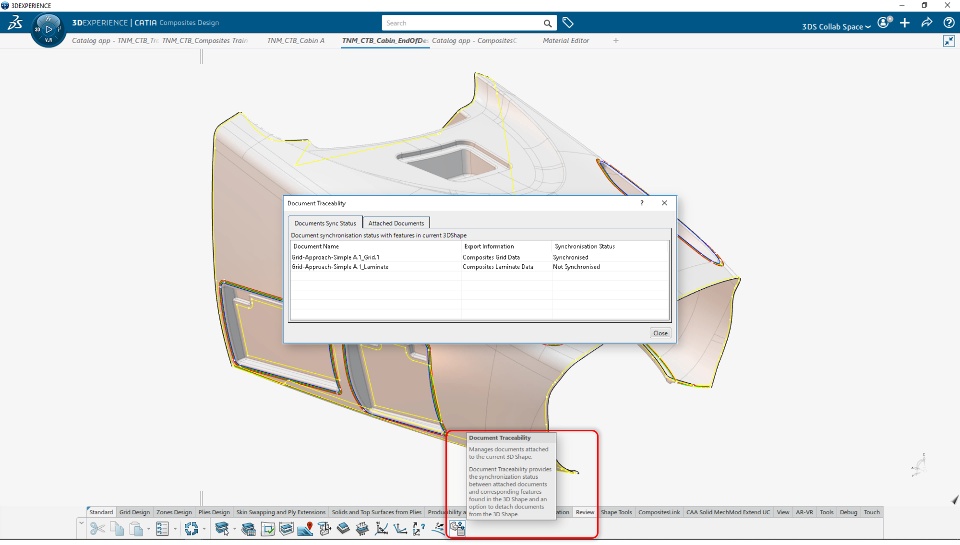This screenshot has width=960, height=545.
Task: Select the Grid-Approach-Simple A.1_Laminate row
Action: pyautogui.click(x=479, y=267)
